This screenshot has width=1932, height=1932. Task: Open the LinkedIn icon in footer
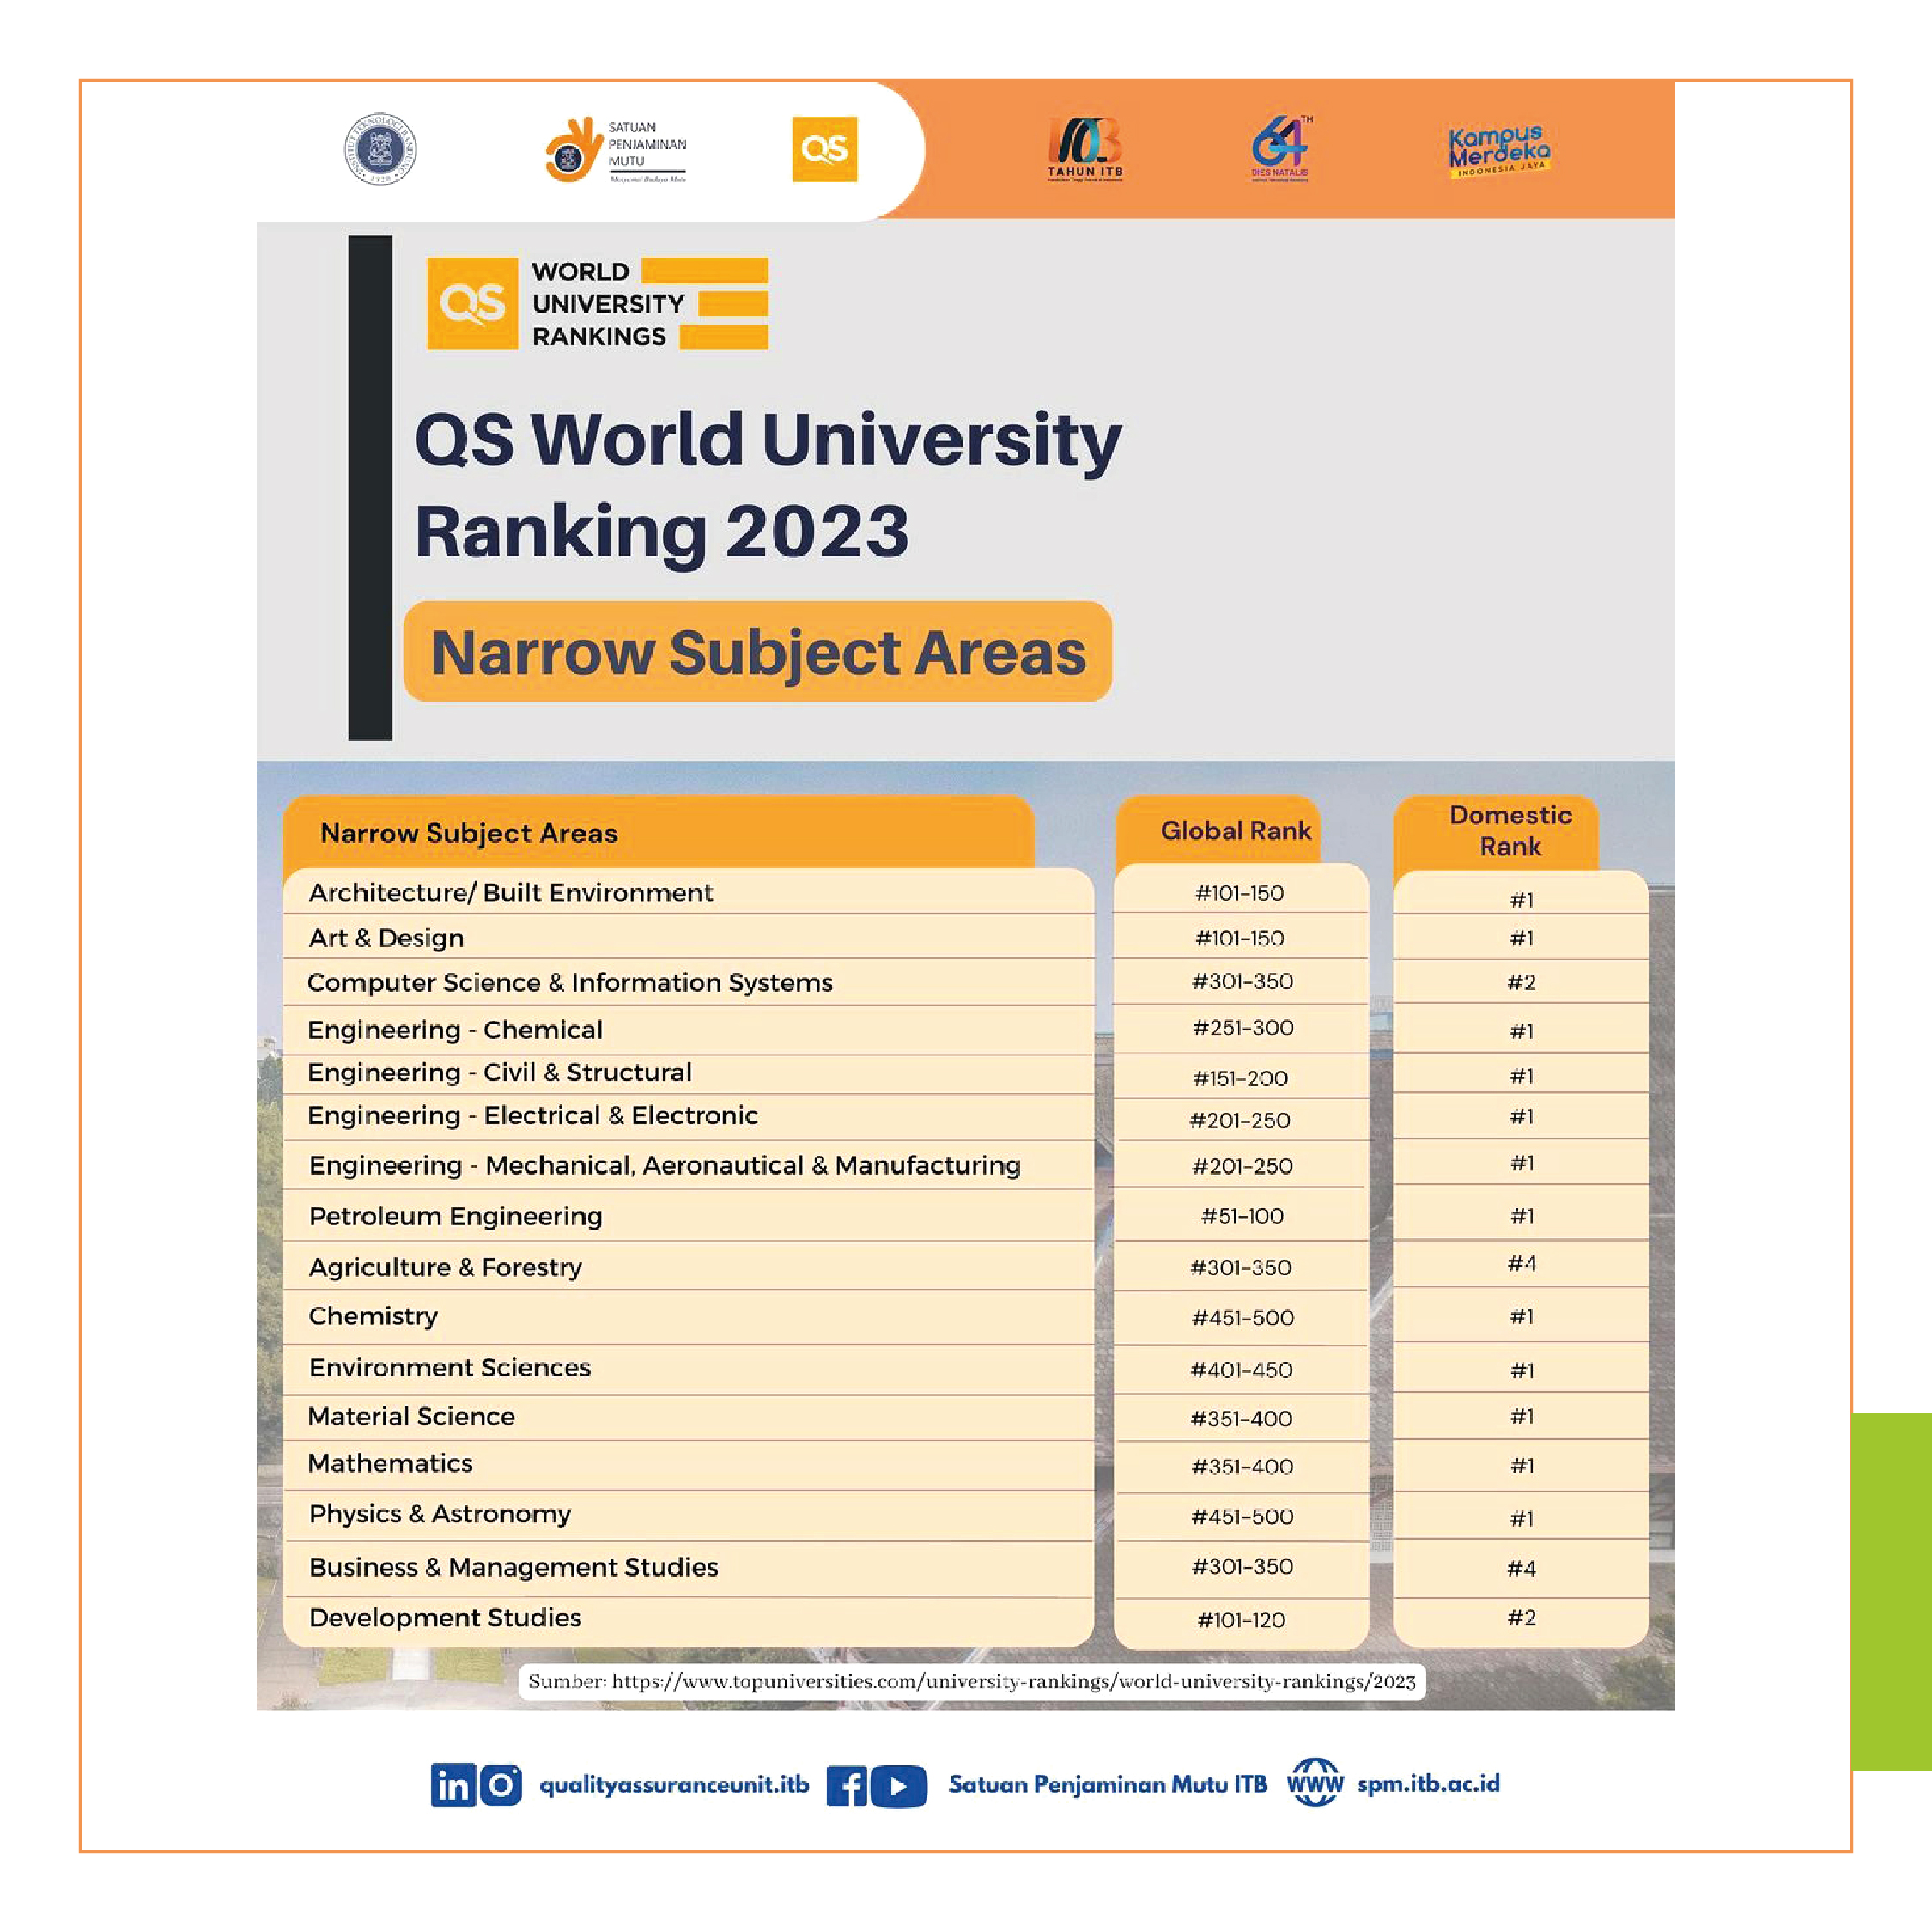click(x=452, y=1785)
